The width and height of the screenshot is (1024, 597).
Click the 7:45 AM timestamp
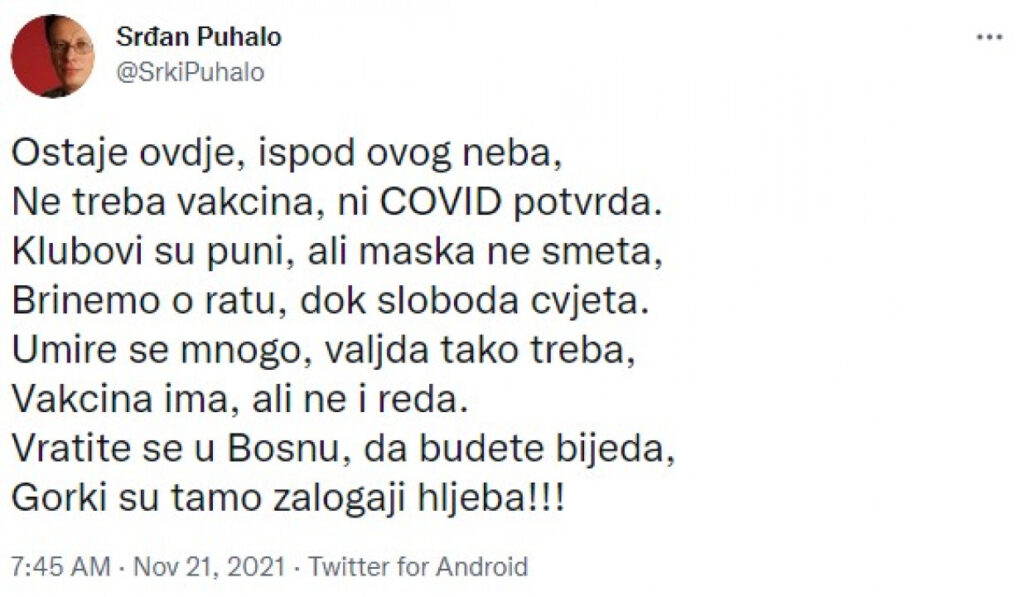(59, 567)
